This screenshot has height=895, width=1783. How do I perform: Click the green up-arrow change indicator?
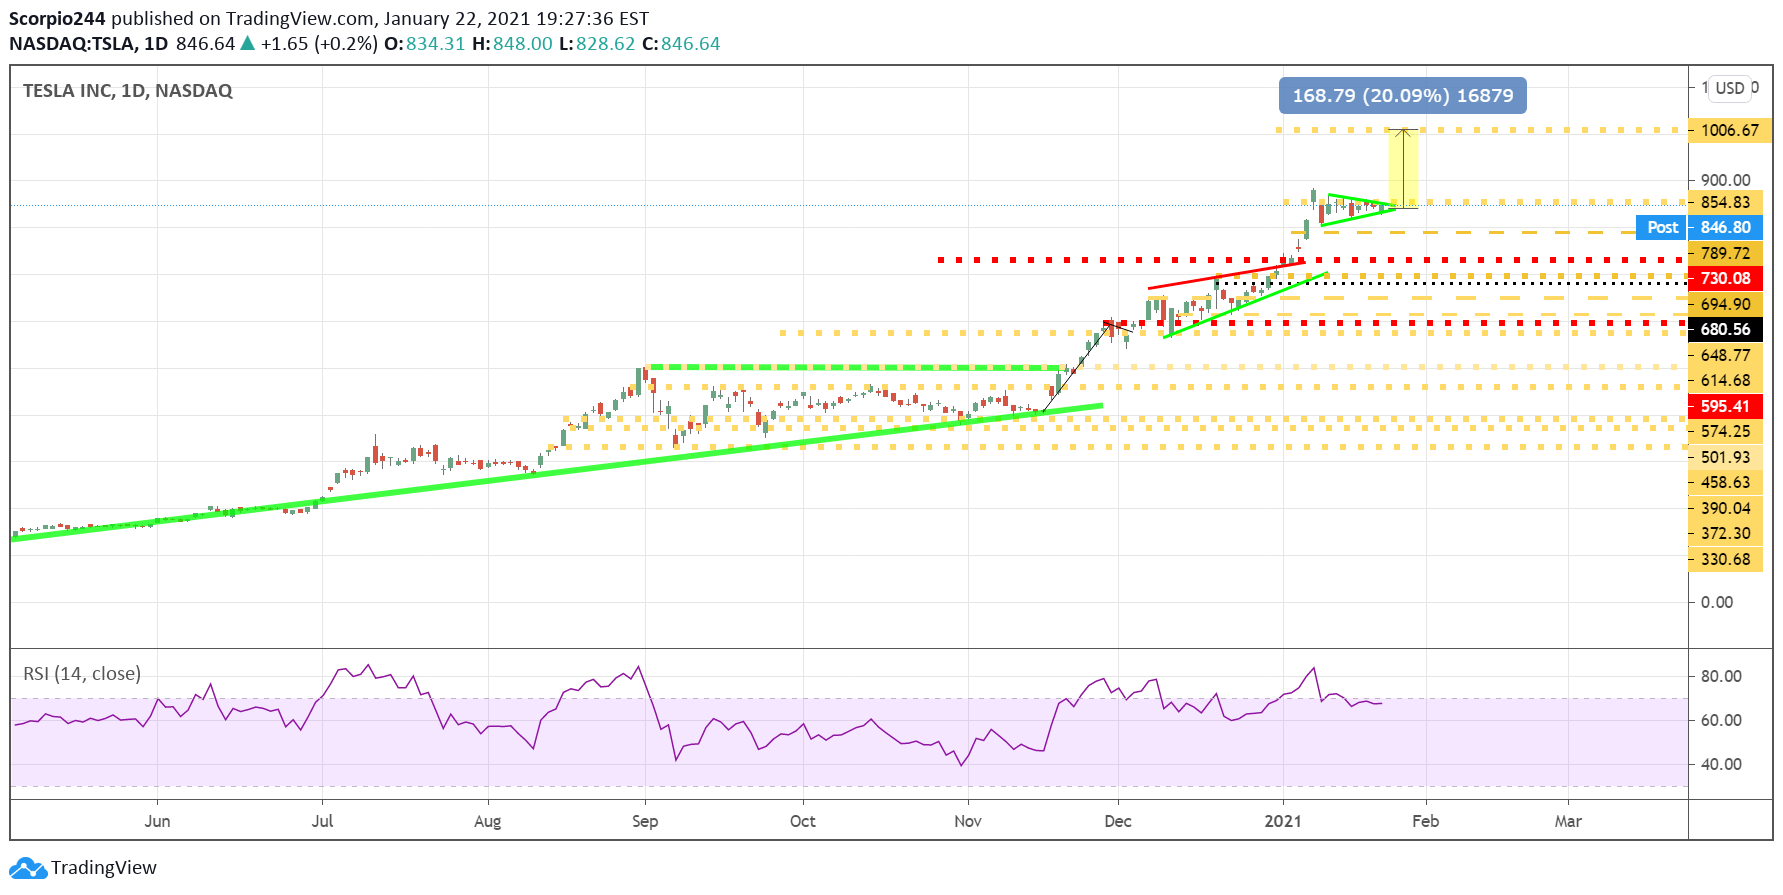248,43
